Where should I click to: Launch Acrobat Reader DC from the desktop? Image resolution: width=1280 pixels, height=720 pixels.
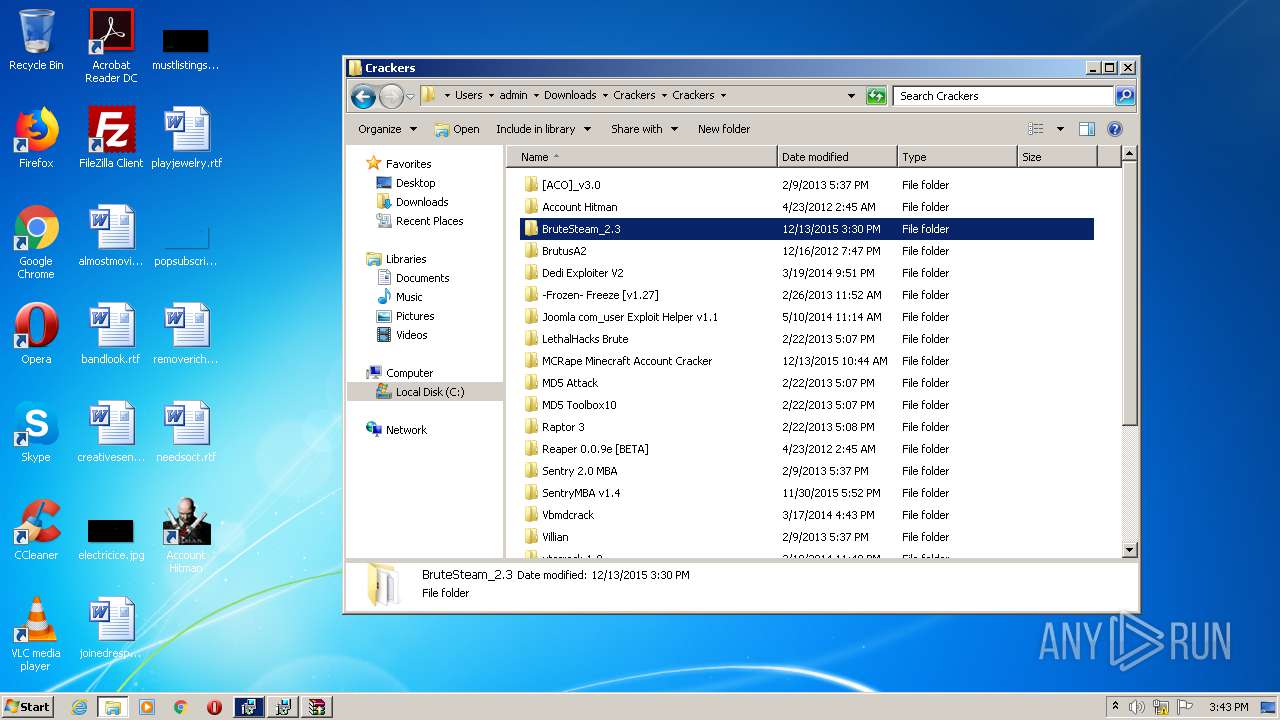[x=111, y=45]
